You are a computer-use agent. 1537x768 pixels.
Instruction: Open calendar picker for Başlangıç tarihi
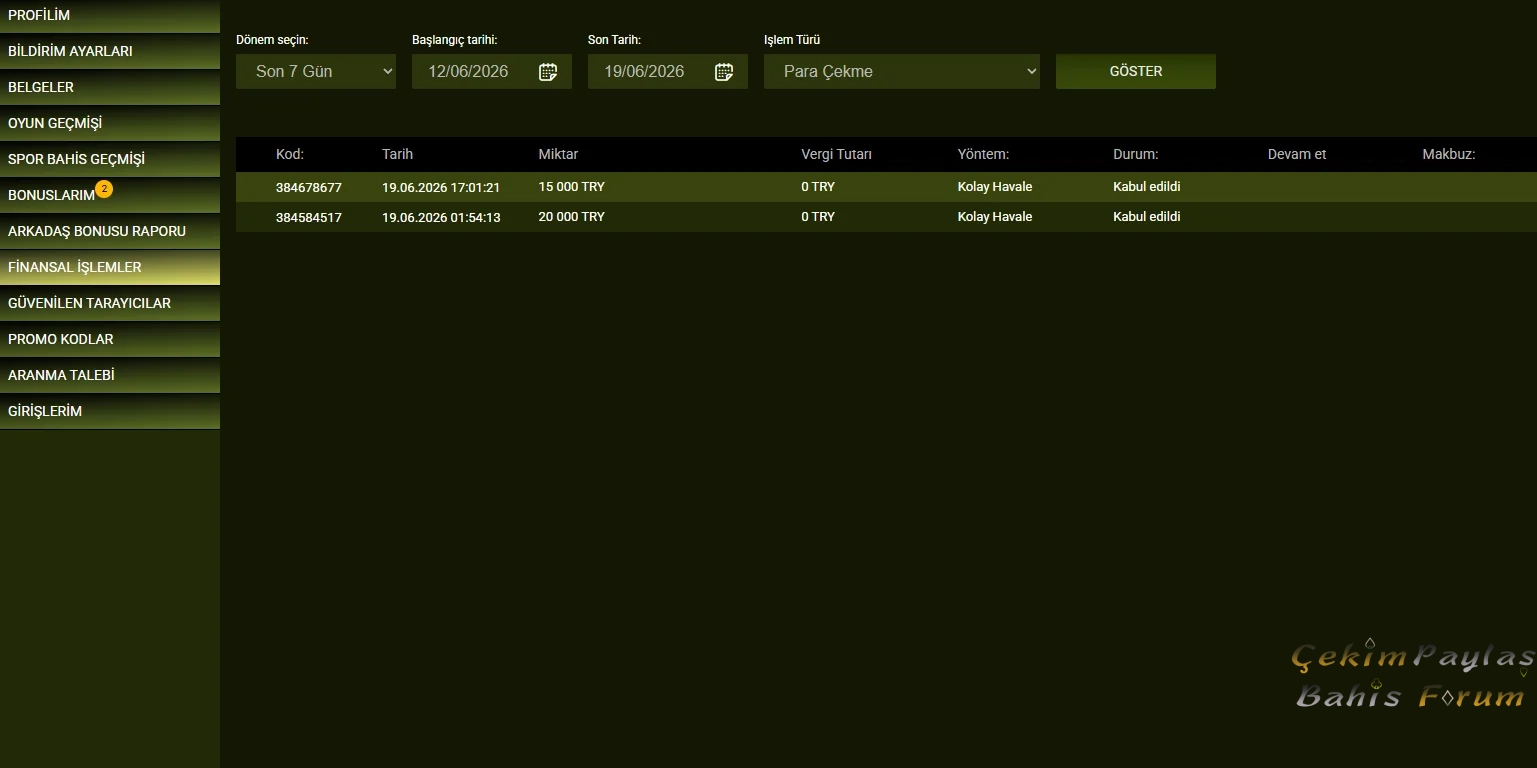[548, 72]
